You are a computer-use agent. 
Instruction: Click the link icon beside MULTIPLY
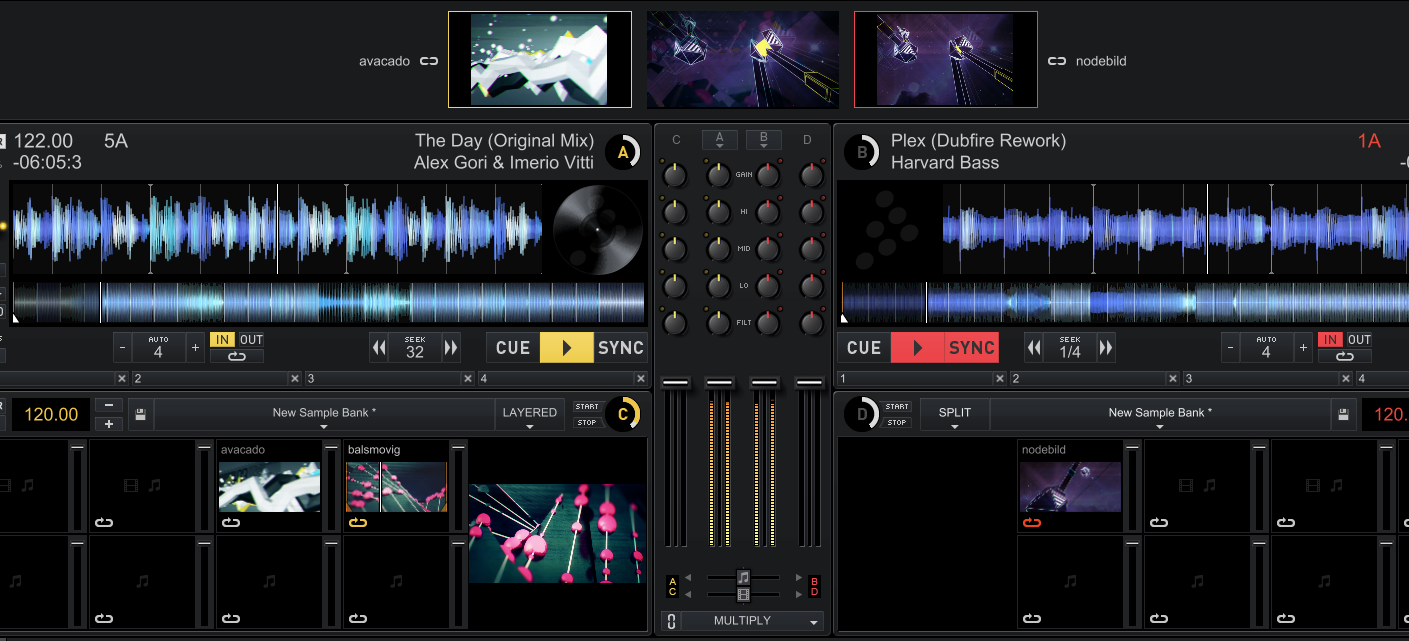pyautogui.click(x=672, y=621)
